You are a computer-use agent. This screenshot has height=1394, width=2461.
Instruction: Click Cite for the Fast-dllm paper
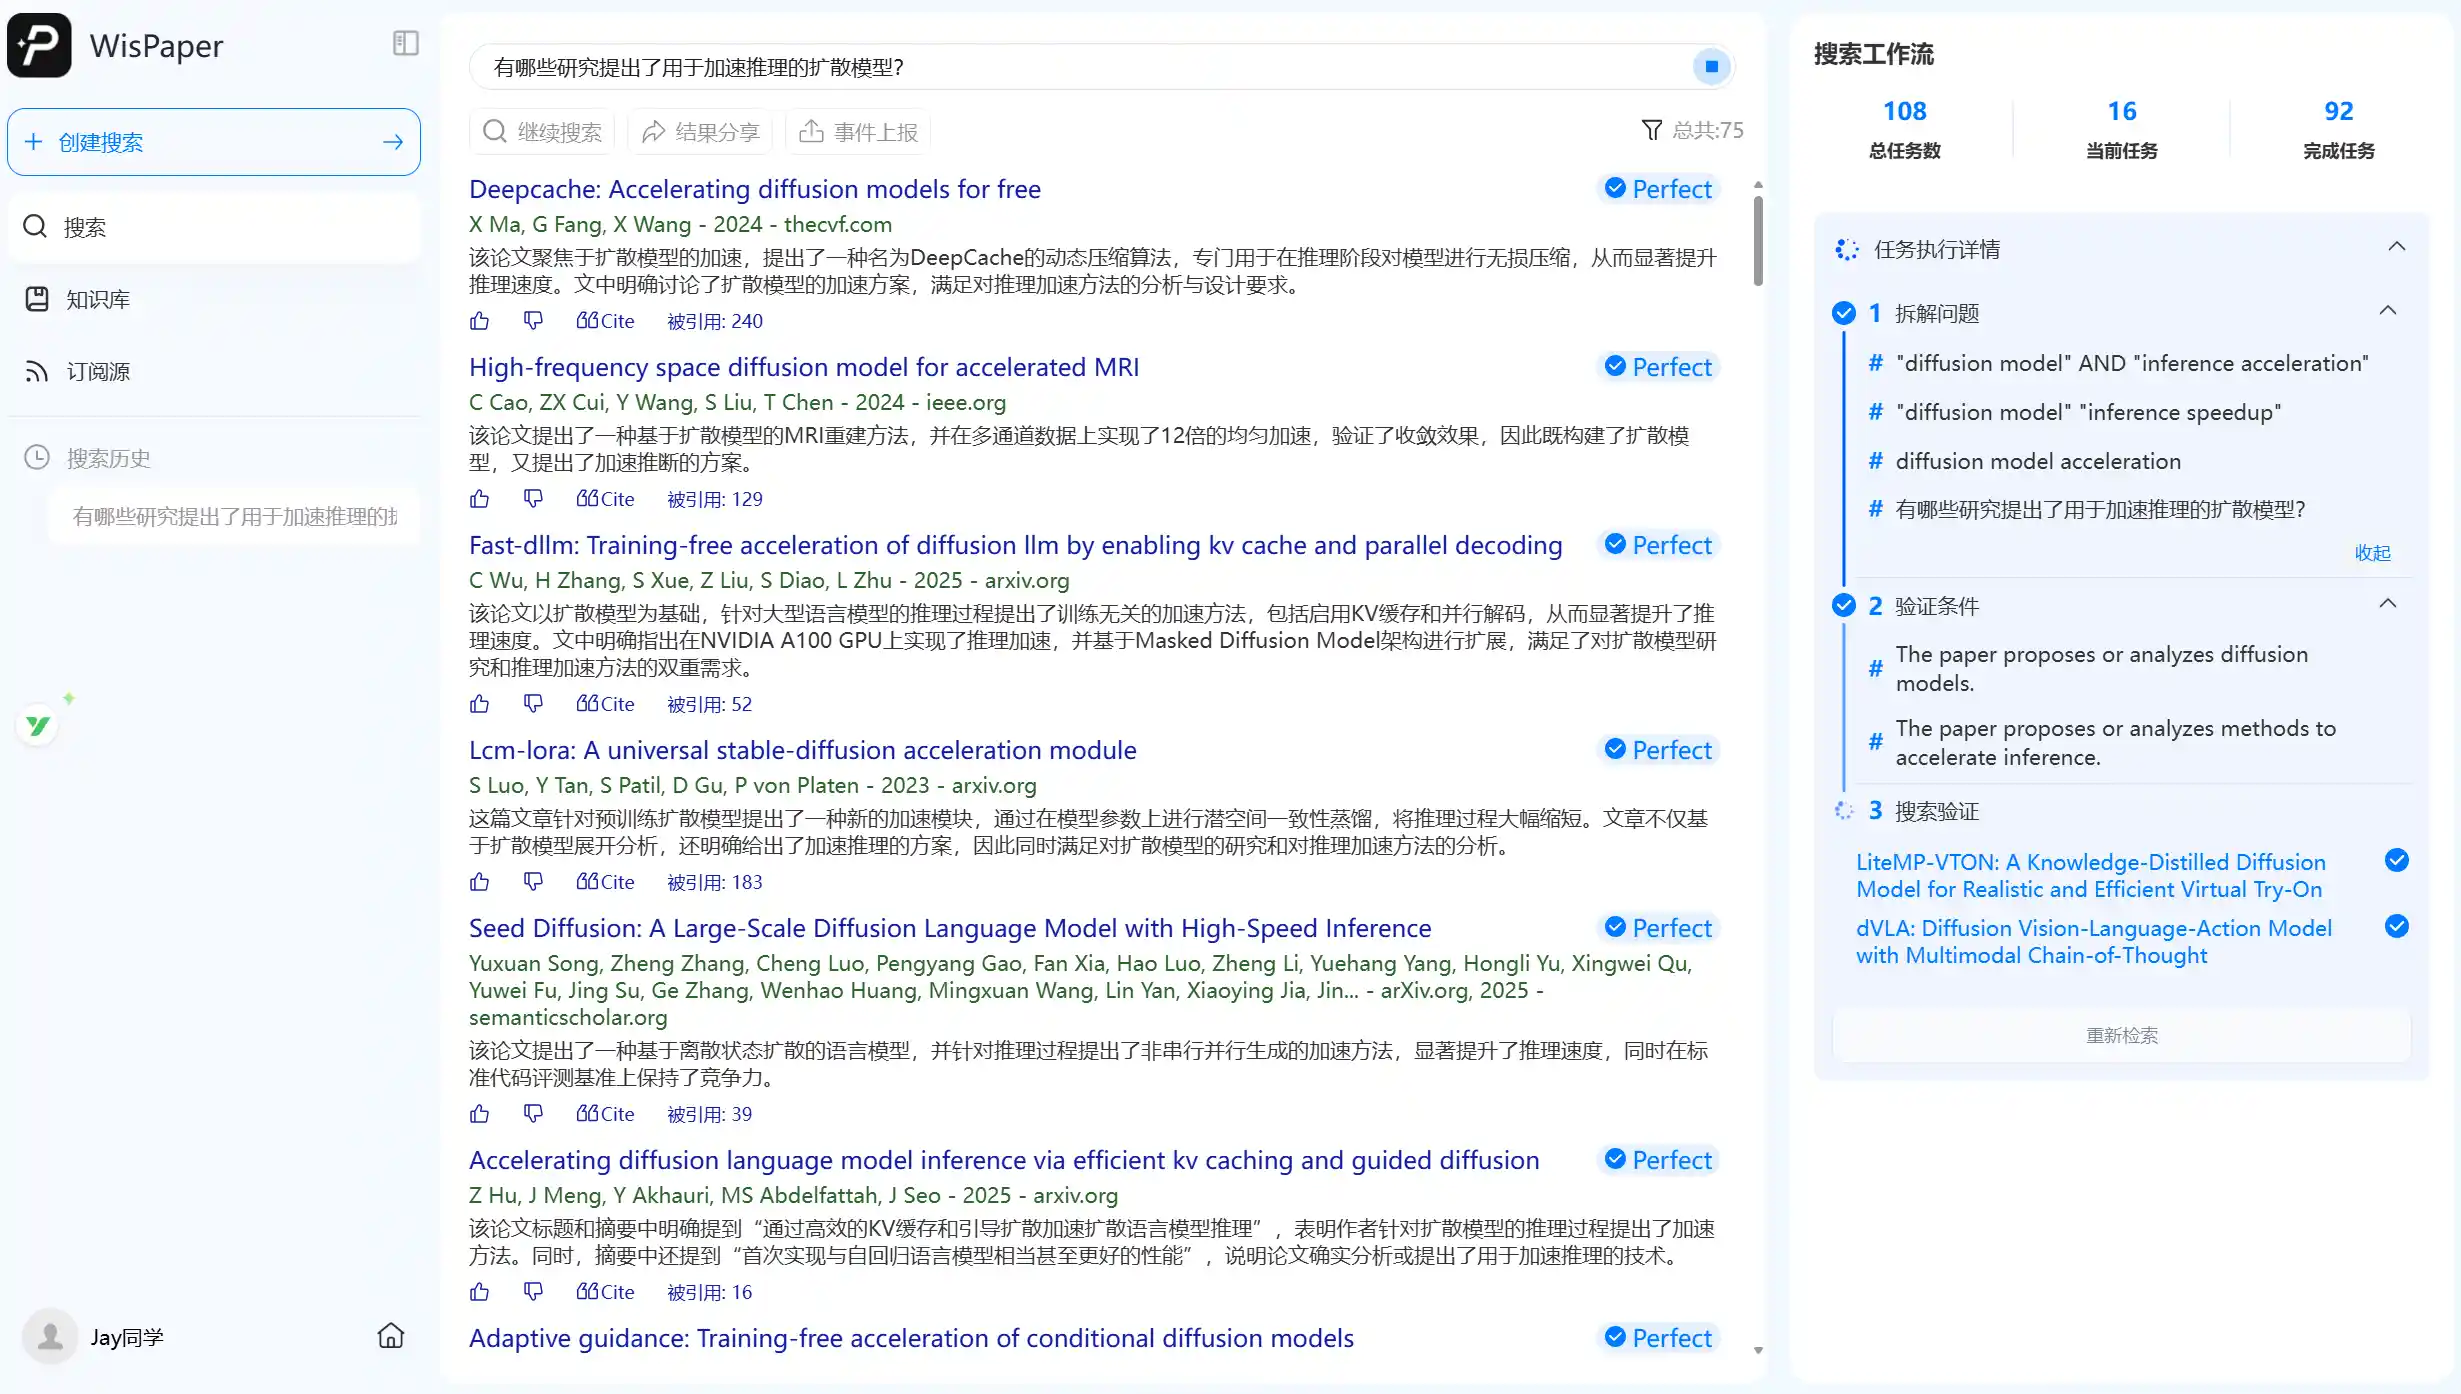[x=605, y=704]
